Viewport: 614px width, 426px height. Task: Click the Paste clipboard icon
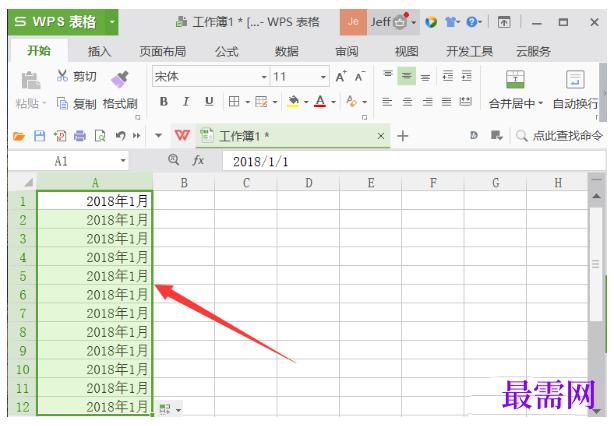(31, 80)
